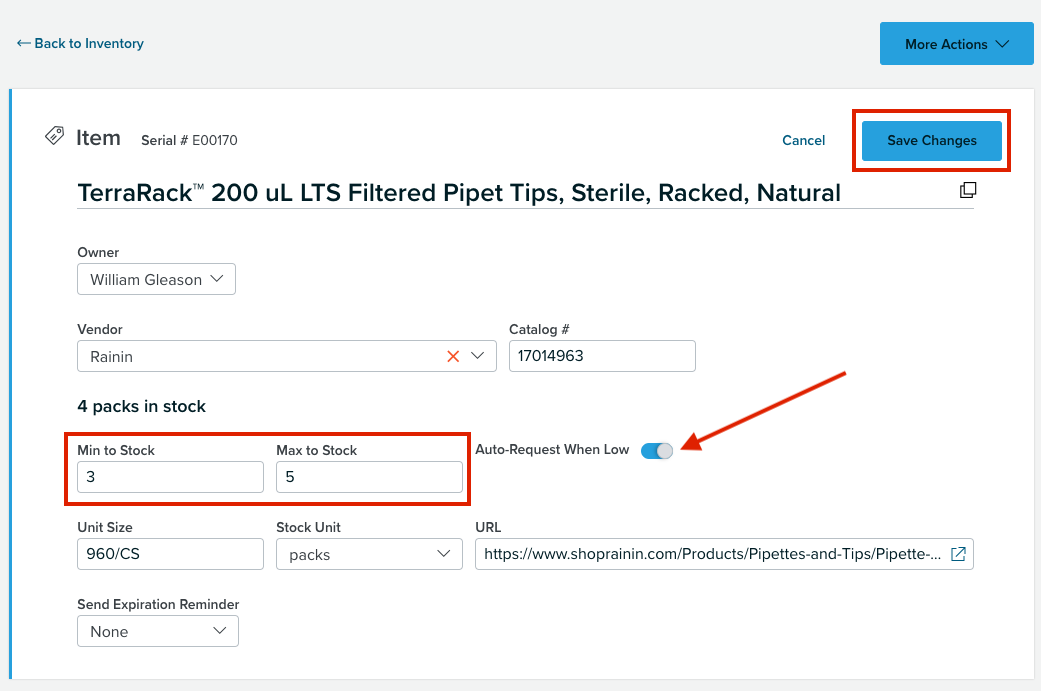The height and width of the screenshot is (691, 1041).
Task: Clear the Rainin vendor with red X
Action: tap(453, 356)
